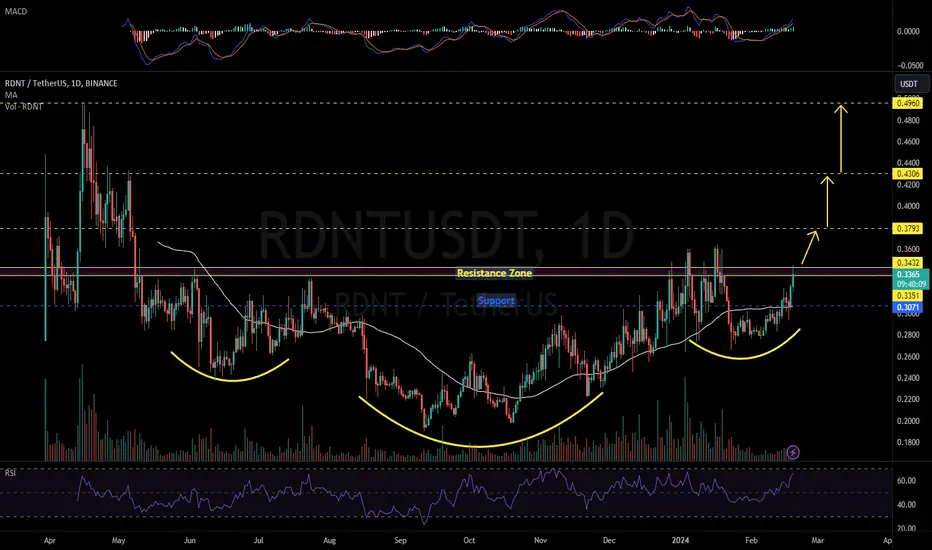
Task: Click the 0.4306 yellow price label
Action: (x=908, y=174)
